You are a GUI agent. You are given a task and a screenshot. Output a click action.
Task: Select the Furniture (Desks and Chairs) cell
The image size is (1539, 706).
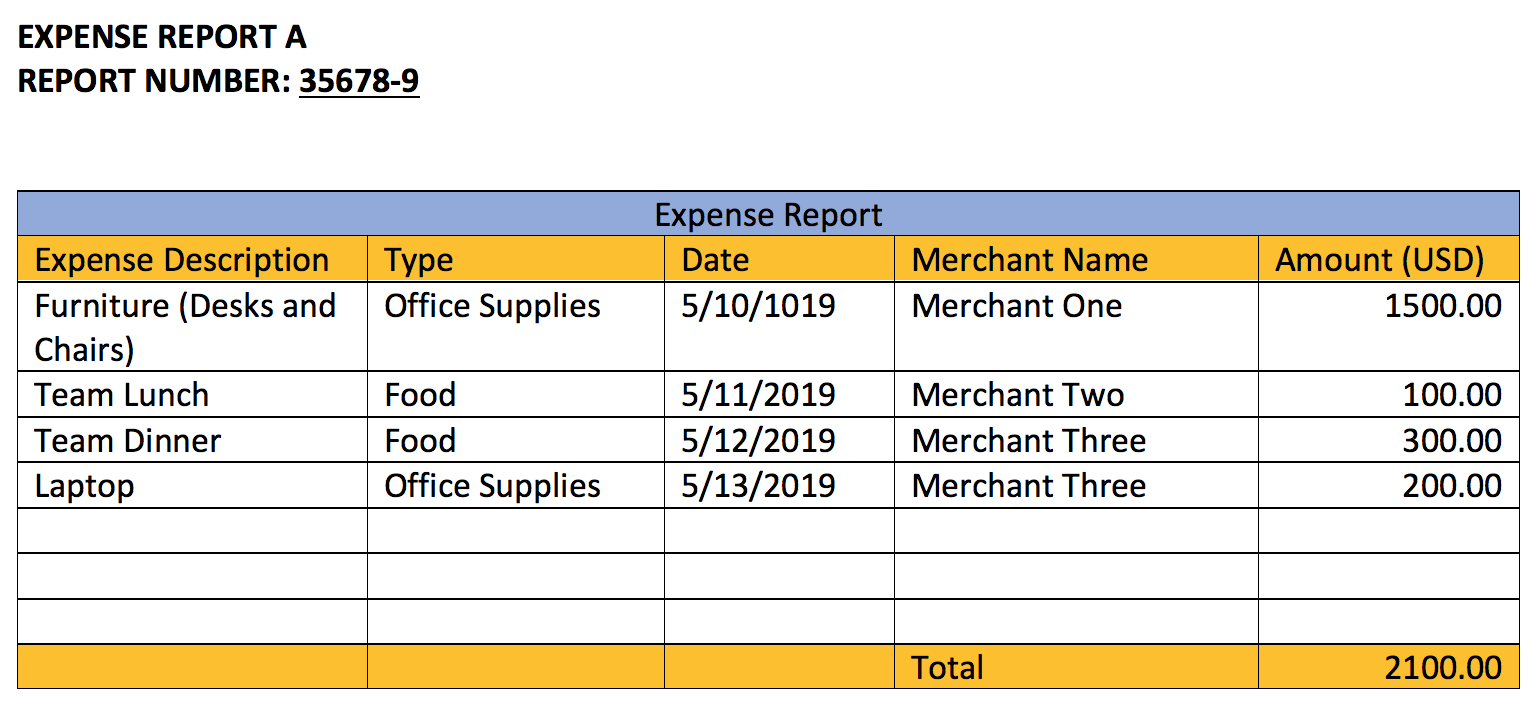tap(192, 327)
